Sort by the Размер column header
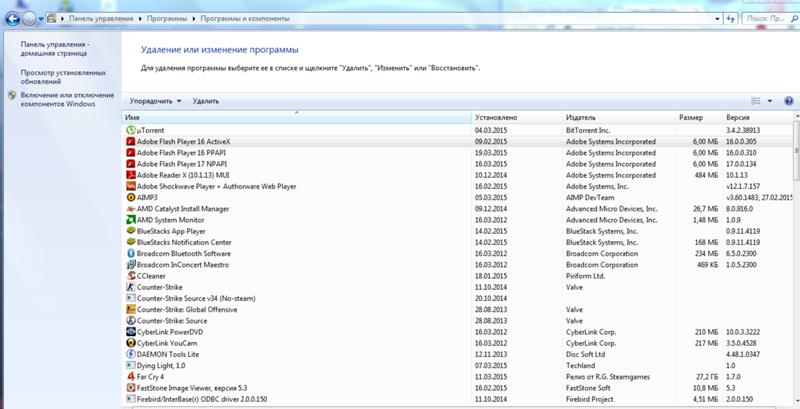The height and width of the screenshot is (409, 800). 699,118
